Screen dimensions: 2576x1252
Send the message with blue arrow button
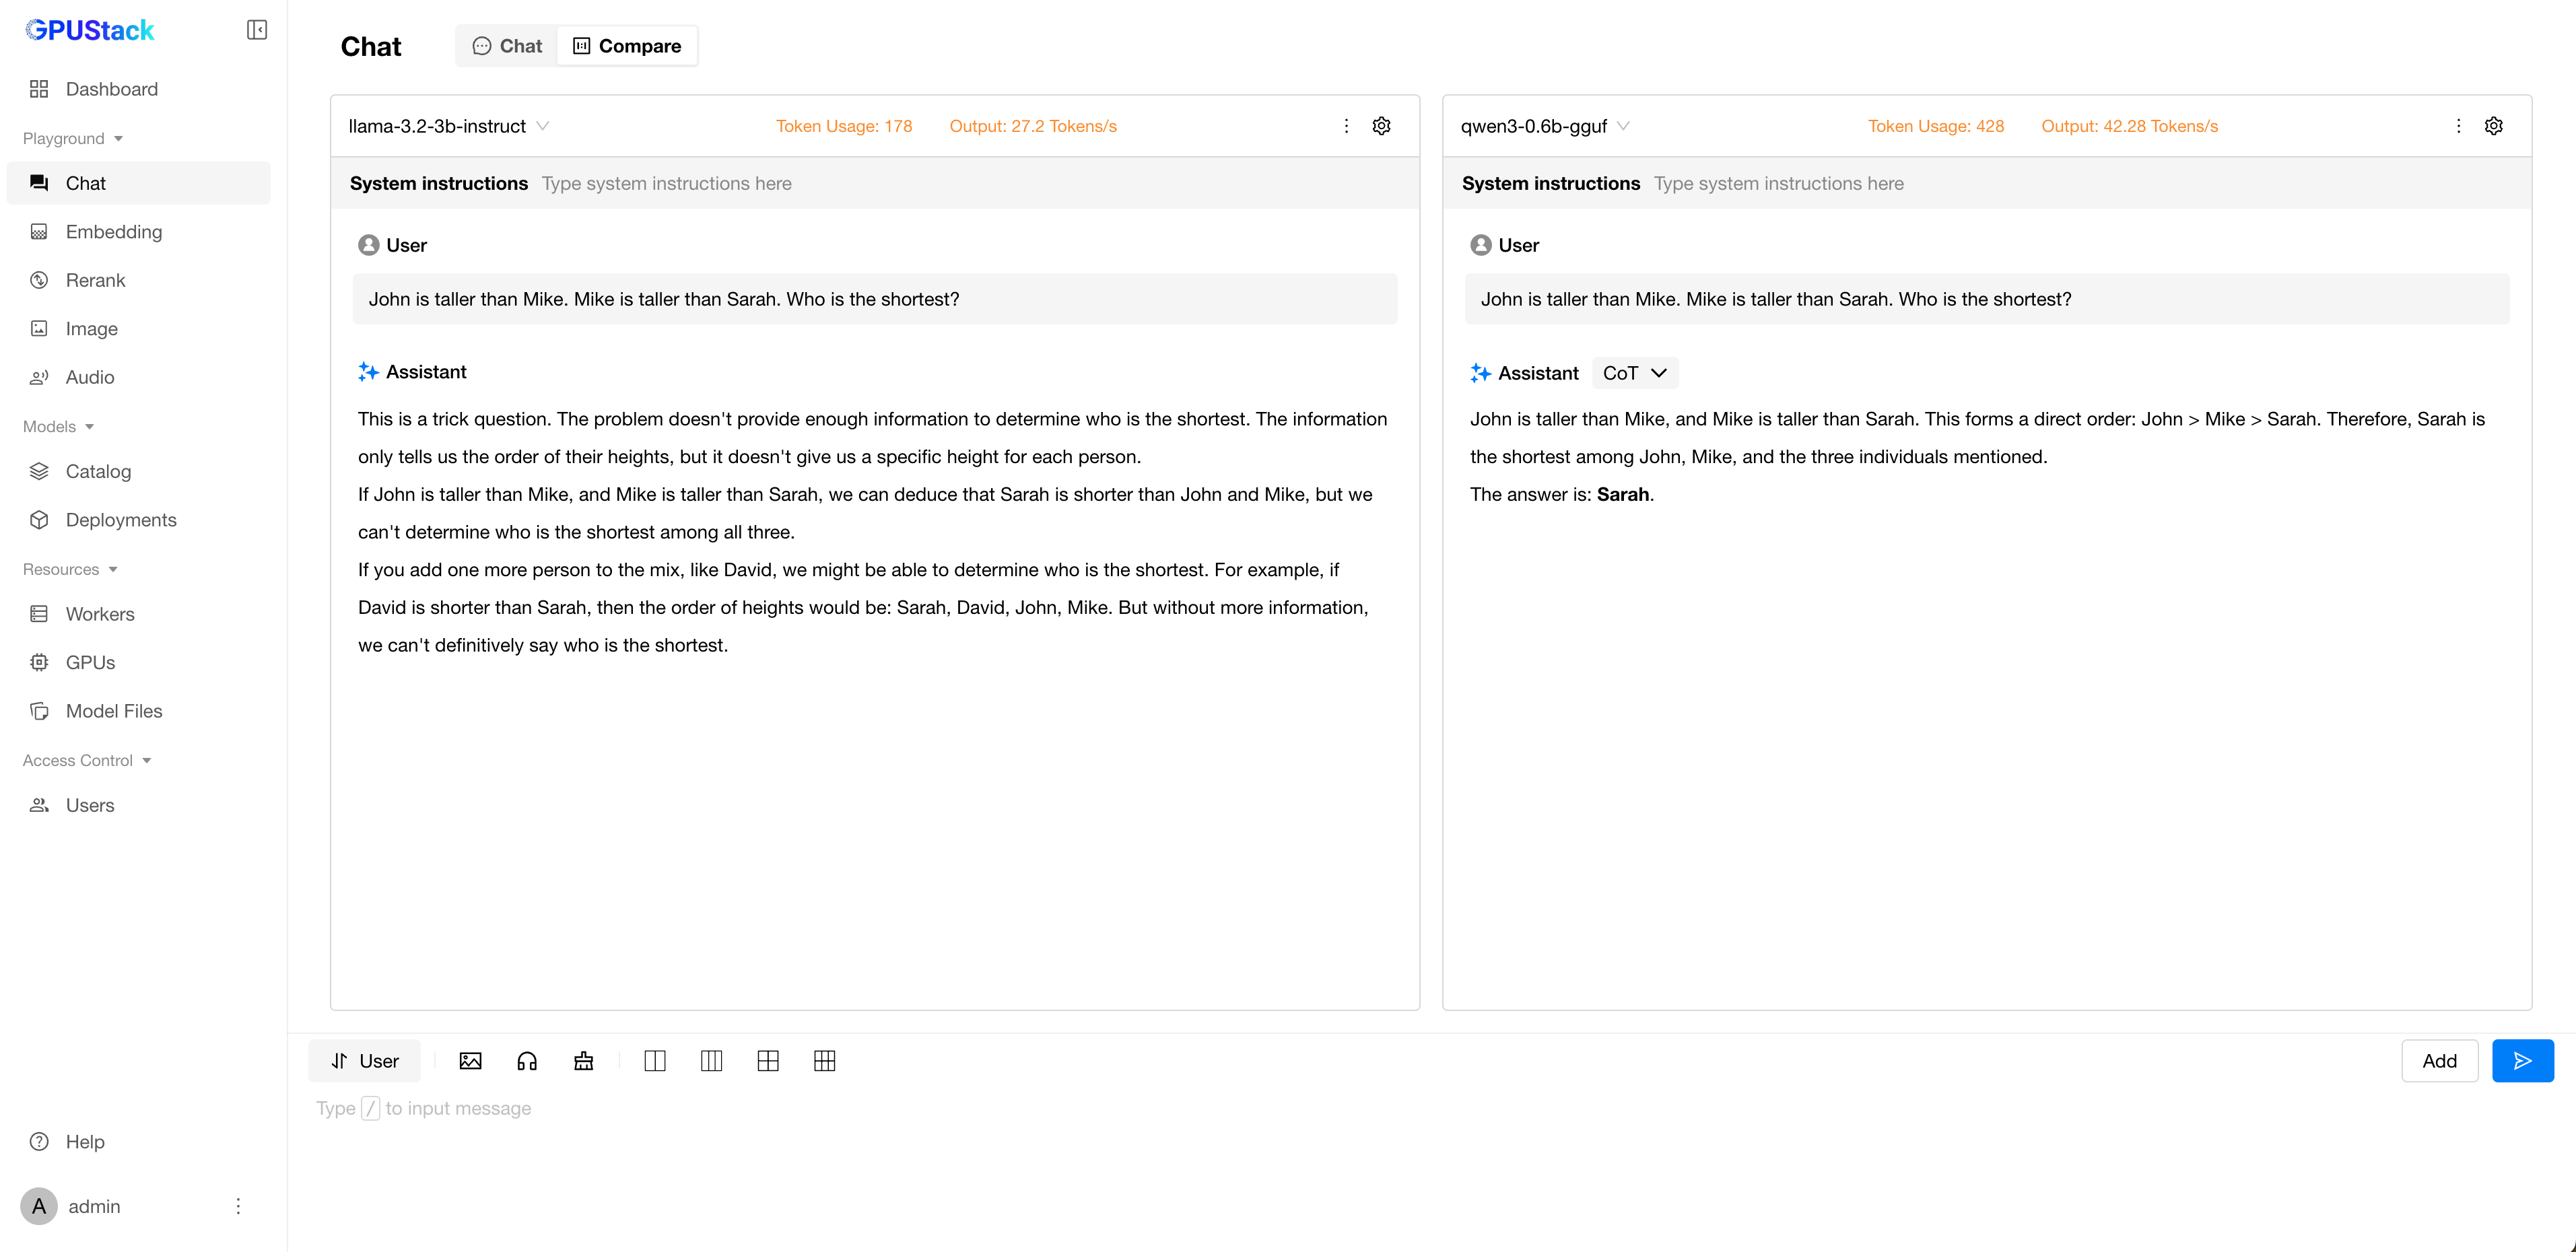(2522, 1061)
